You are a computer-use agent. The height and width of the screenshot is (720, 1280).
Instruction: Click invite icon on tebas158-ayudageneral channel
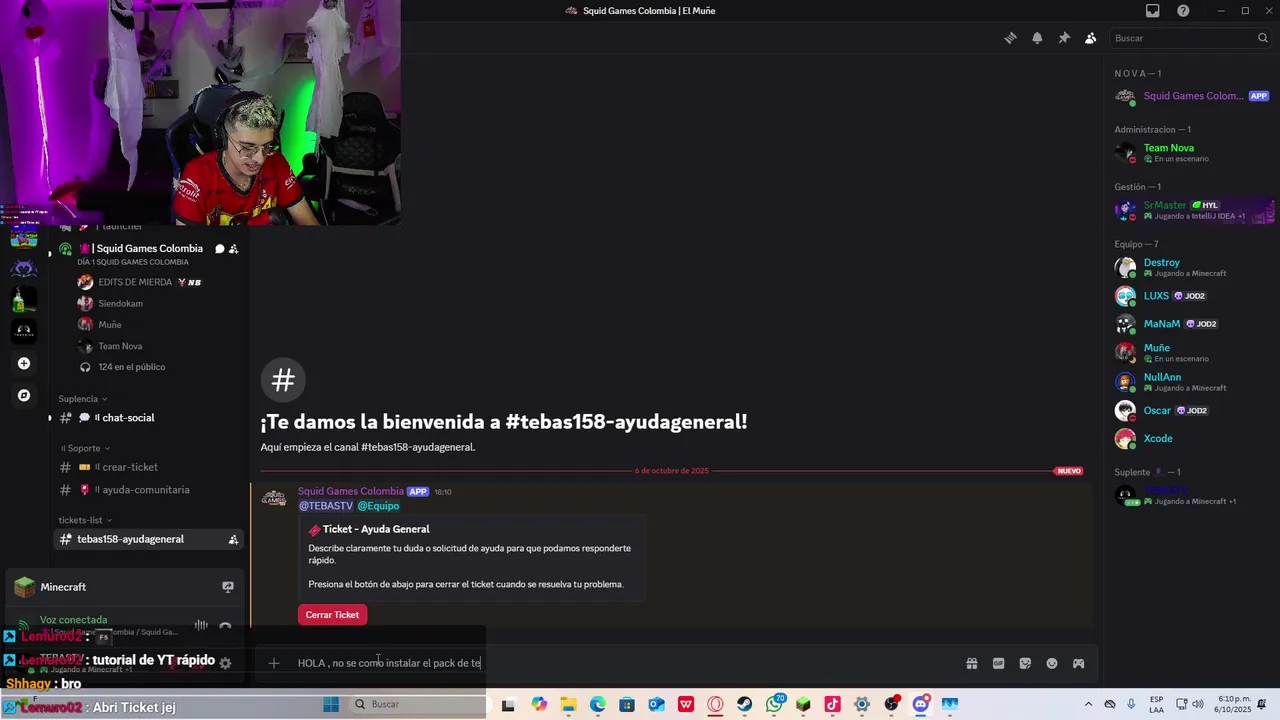[233, 539]
